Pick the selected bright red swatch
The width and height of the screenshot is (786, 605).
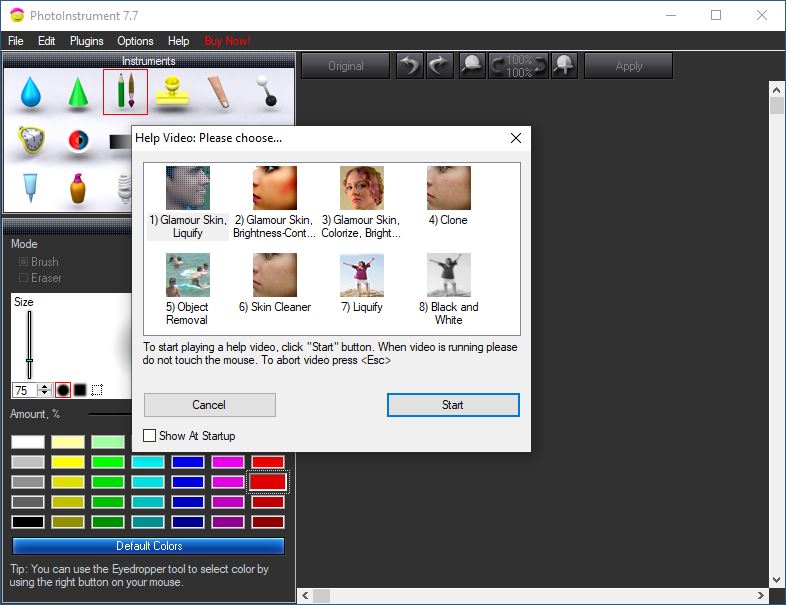point(268,482)
